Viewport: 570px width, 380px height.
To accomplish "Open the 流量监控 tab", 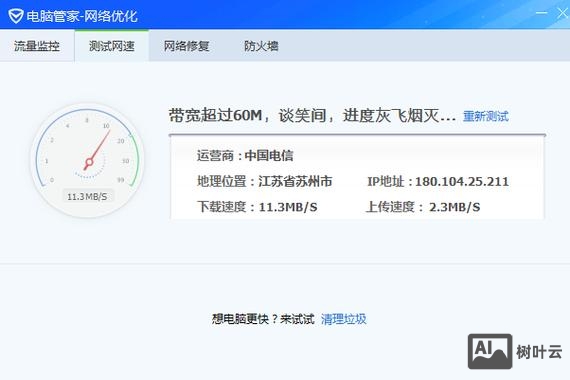I will click(x=37, y=46).
